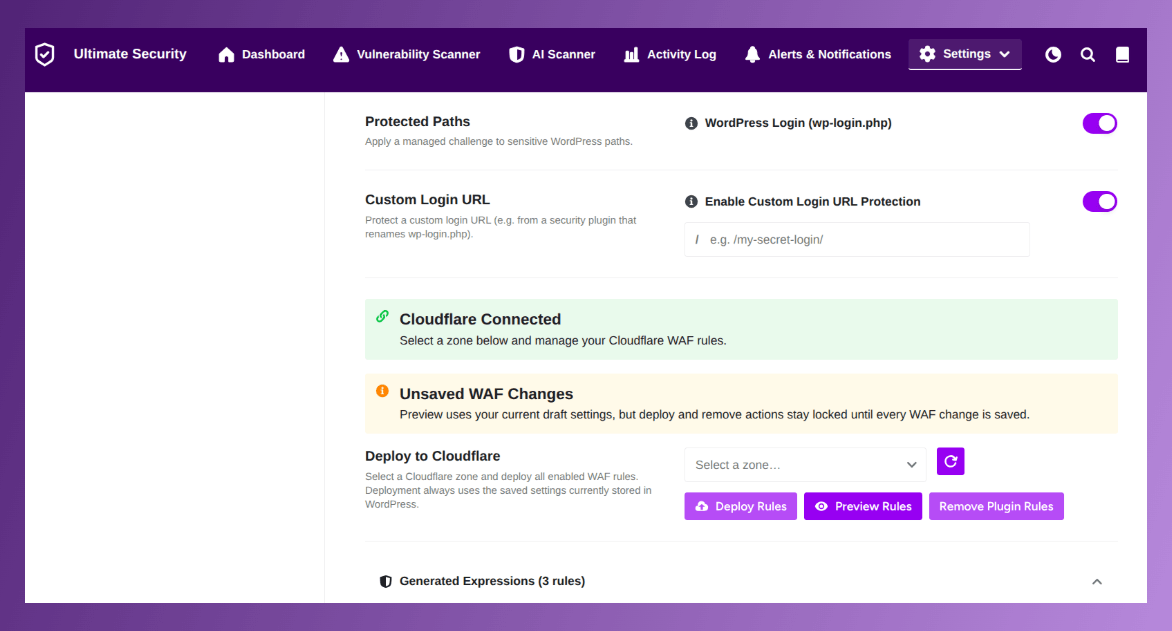The height and width of the screenshot is (631, 1172).
Task: Open the Settings menu
Action: click(x=965, y=55)
